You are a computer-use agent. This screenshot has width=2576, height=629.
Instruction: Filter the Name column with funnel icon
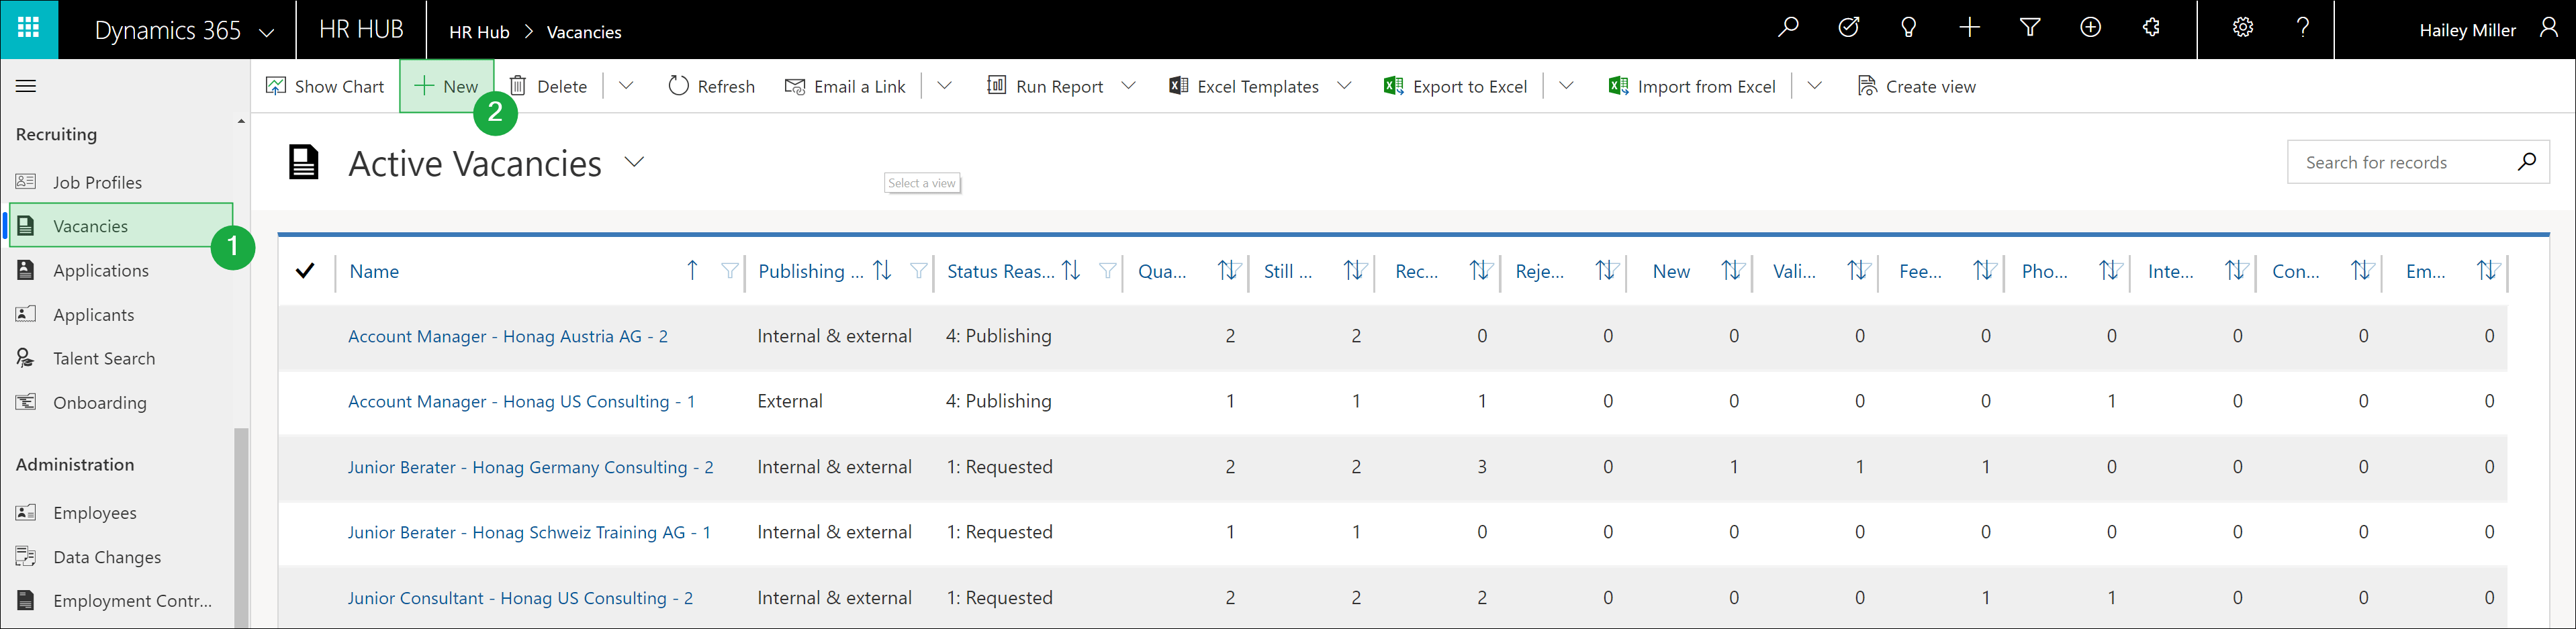pyautogui.click(x=730, y=271)
